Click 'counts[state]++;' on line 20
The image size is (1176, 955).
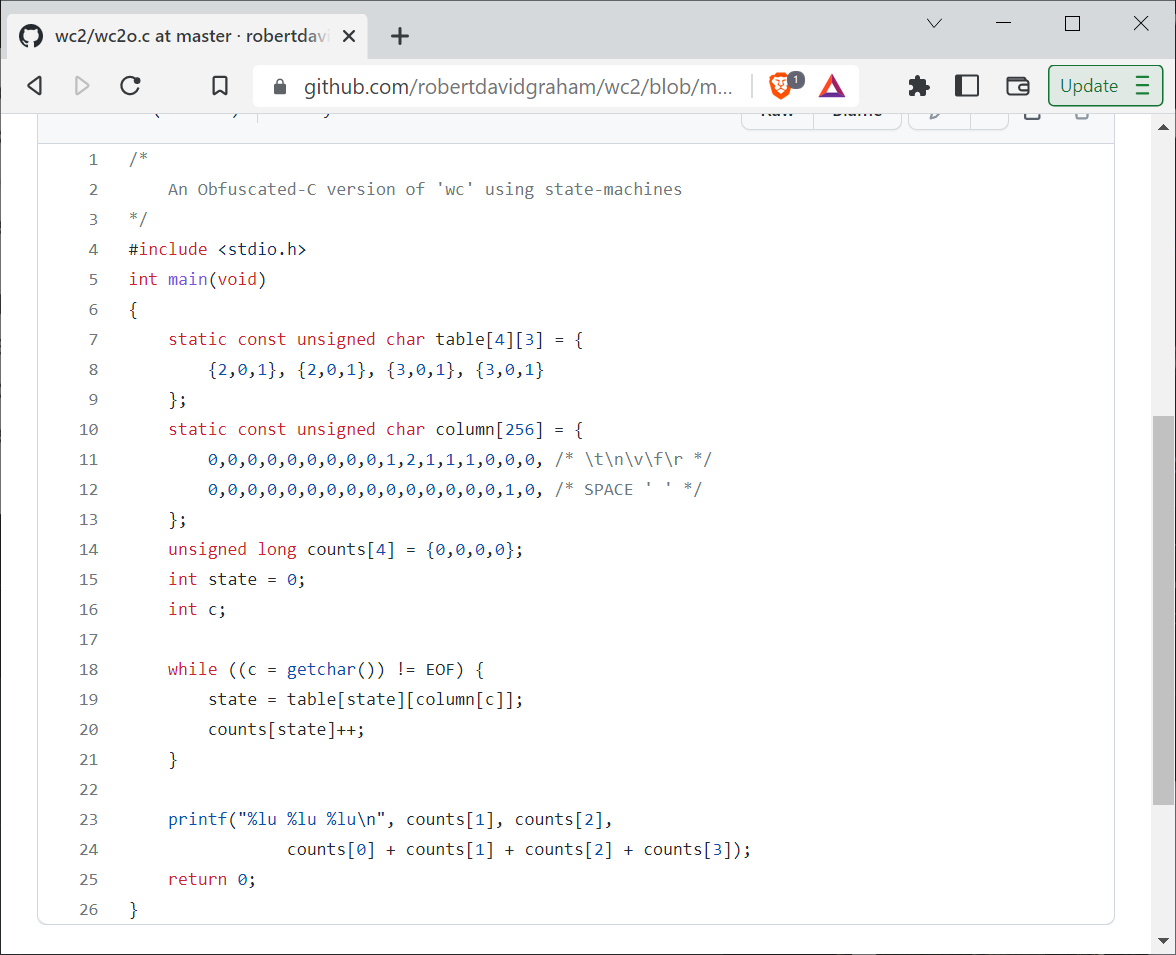coord(286,729)
